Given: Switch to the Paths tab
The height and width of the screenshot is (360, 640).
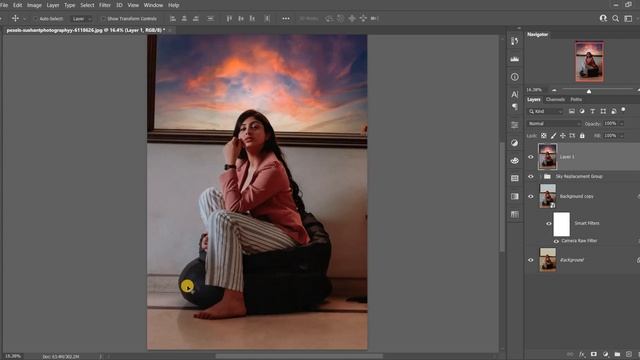Looking at the screenshot, I should point(576,100).
